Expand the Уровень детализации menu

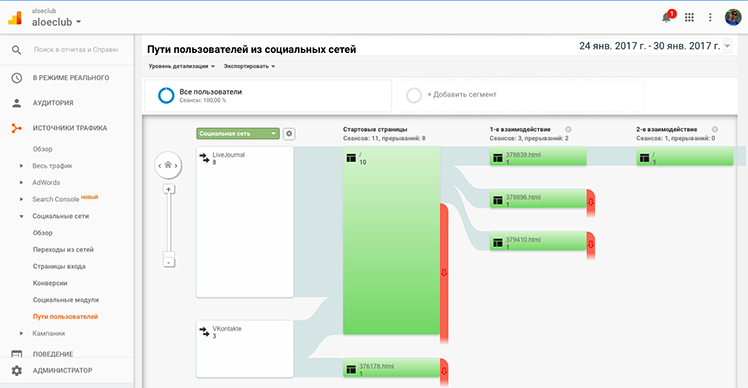pos(181,66)
